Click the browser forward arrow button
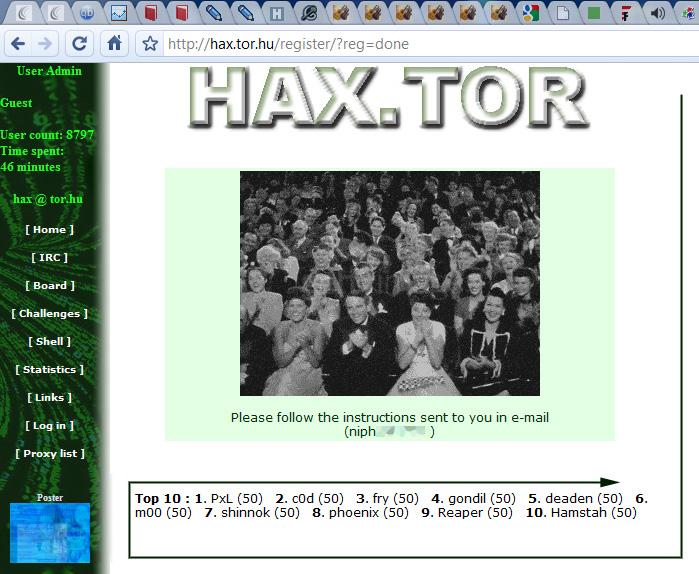 [45, 44]
